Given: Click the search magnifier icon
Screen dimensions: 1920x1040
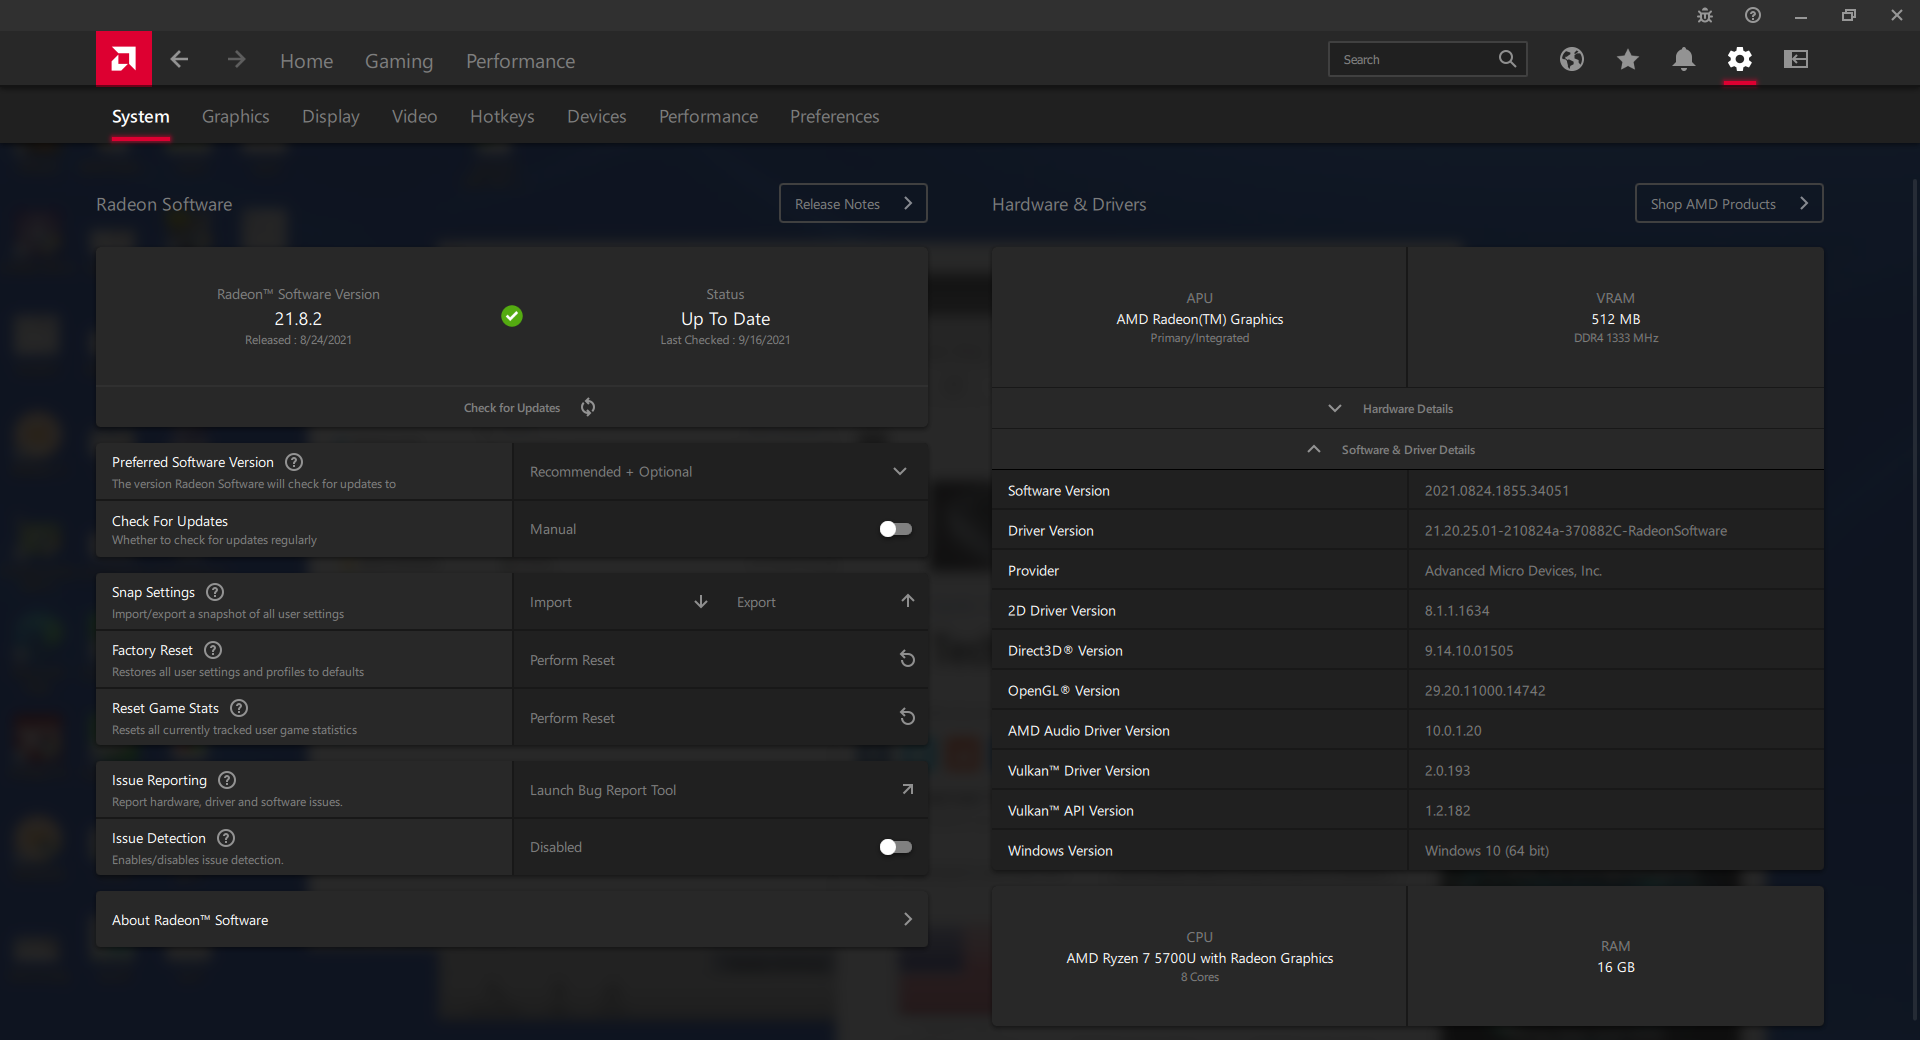Looking at the screenshot, I should (1507, 59).
